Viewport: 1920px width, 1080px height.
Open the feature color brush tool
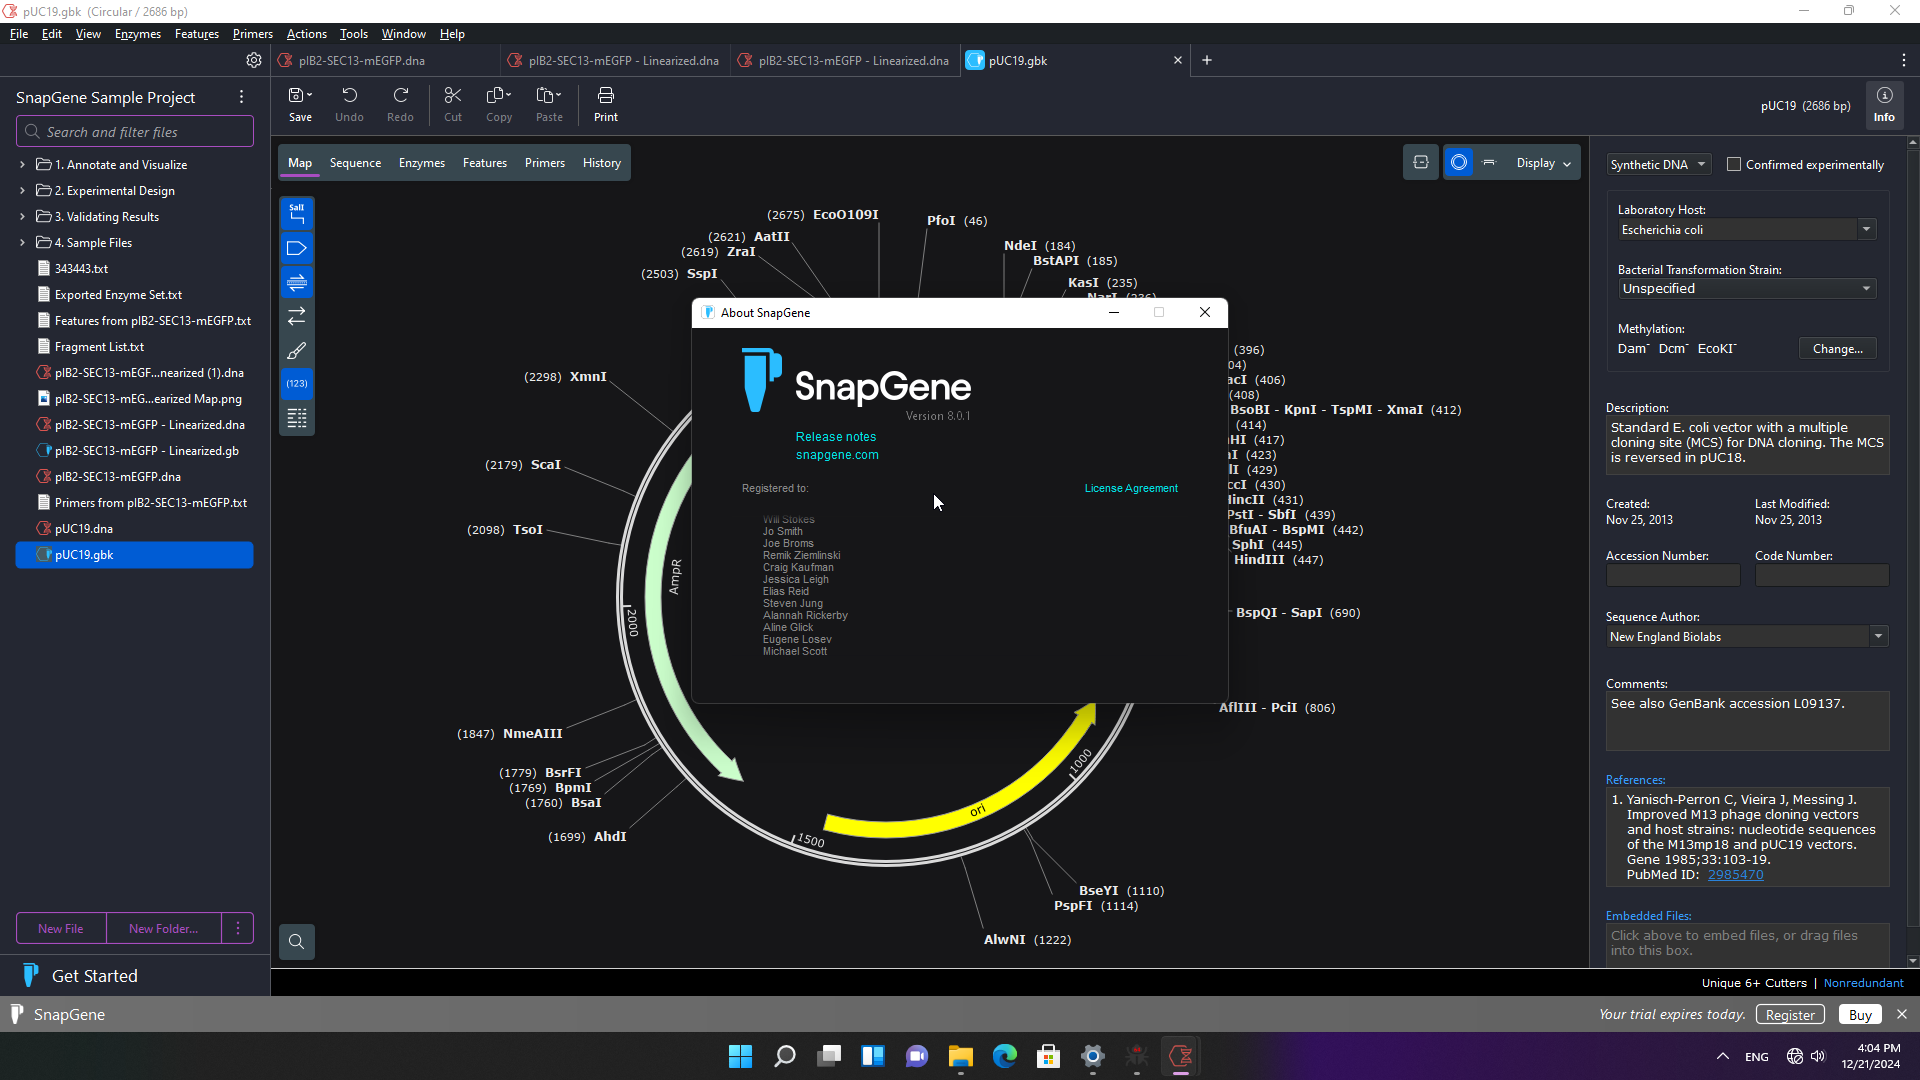point(297,350)
